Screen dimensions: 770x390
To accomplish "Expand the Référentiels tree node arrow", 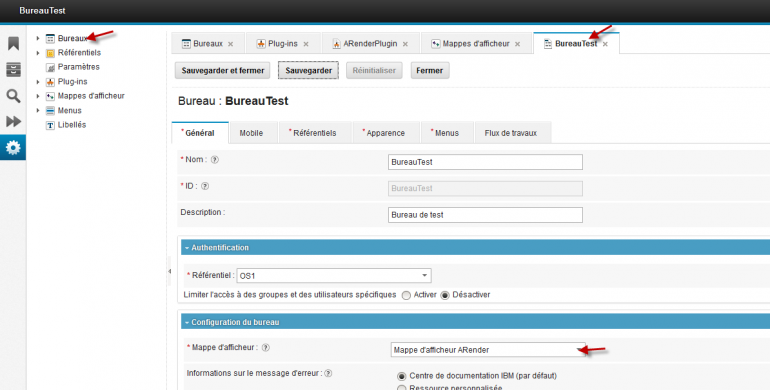I will click(38, 53).
